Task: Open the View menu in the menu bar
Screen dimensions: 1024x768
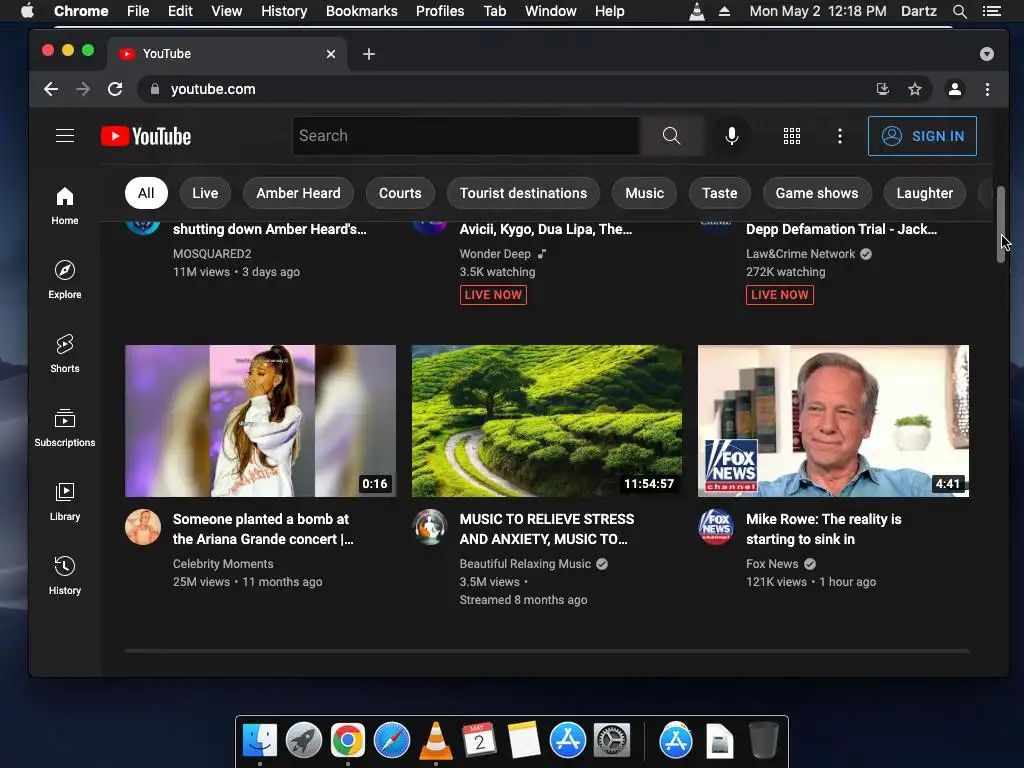Action: (x=227, y=11)
